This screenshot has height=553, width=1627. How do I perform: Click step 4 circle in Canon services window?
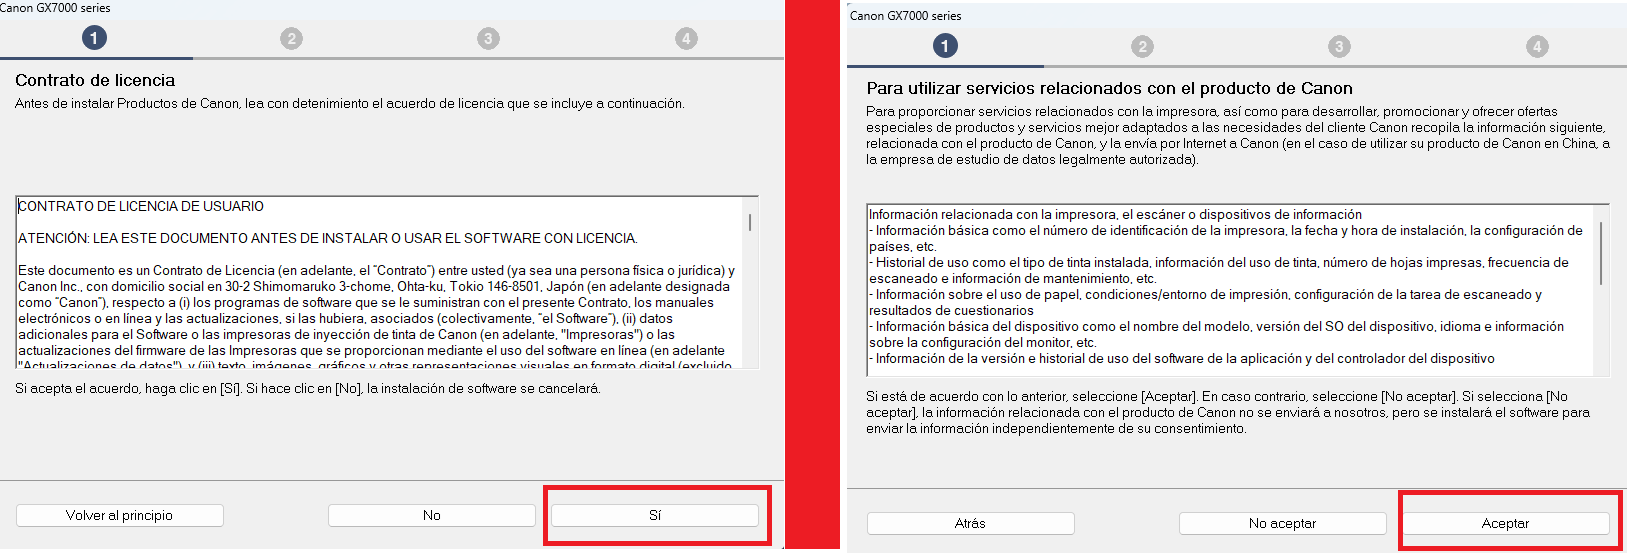(1537, 46)
